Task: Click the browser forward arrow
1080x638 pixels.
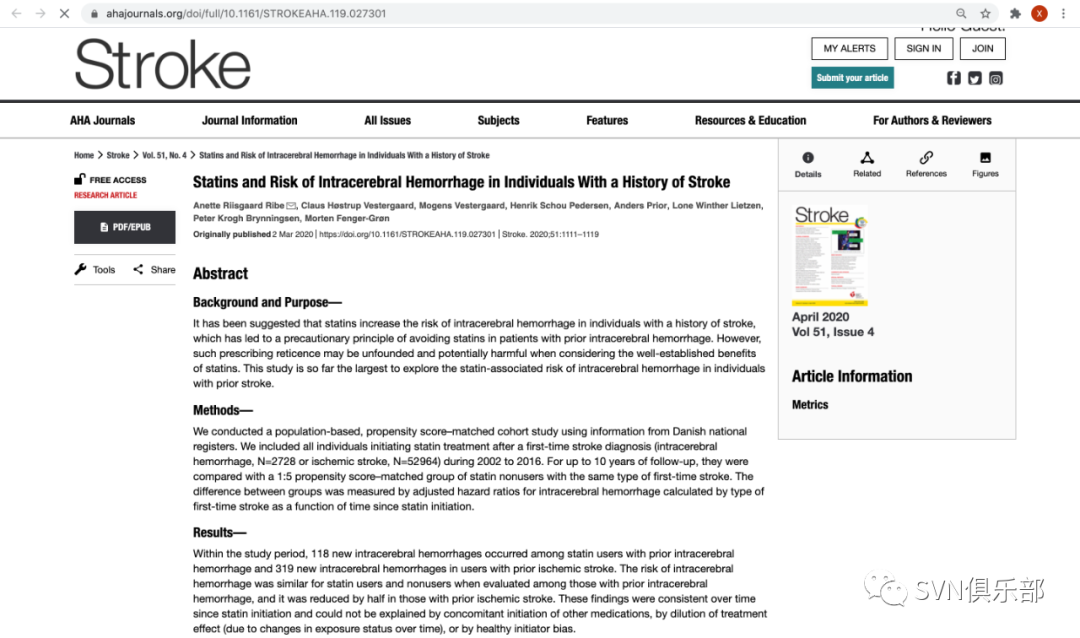Action: [41, 13]
